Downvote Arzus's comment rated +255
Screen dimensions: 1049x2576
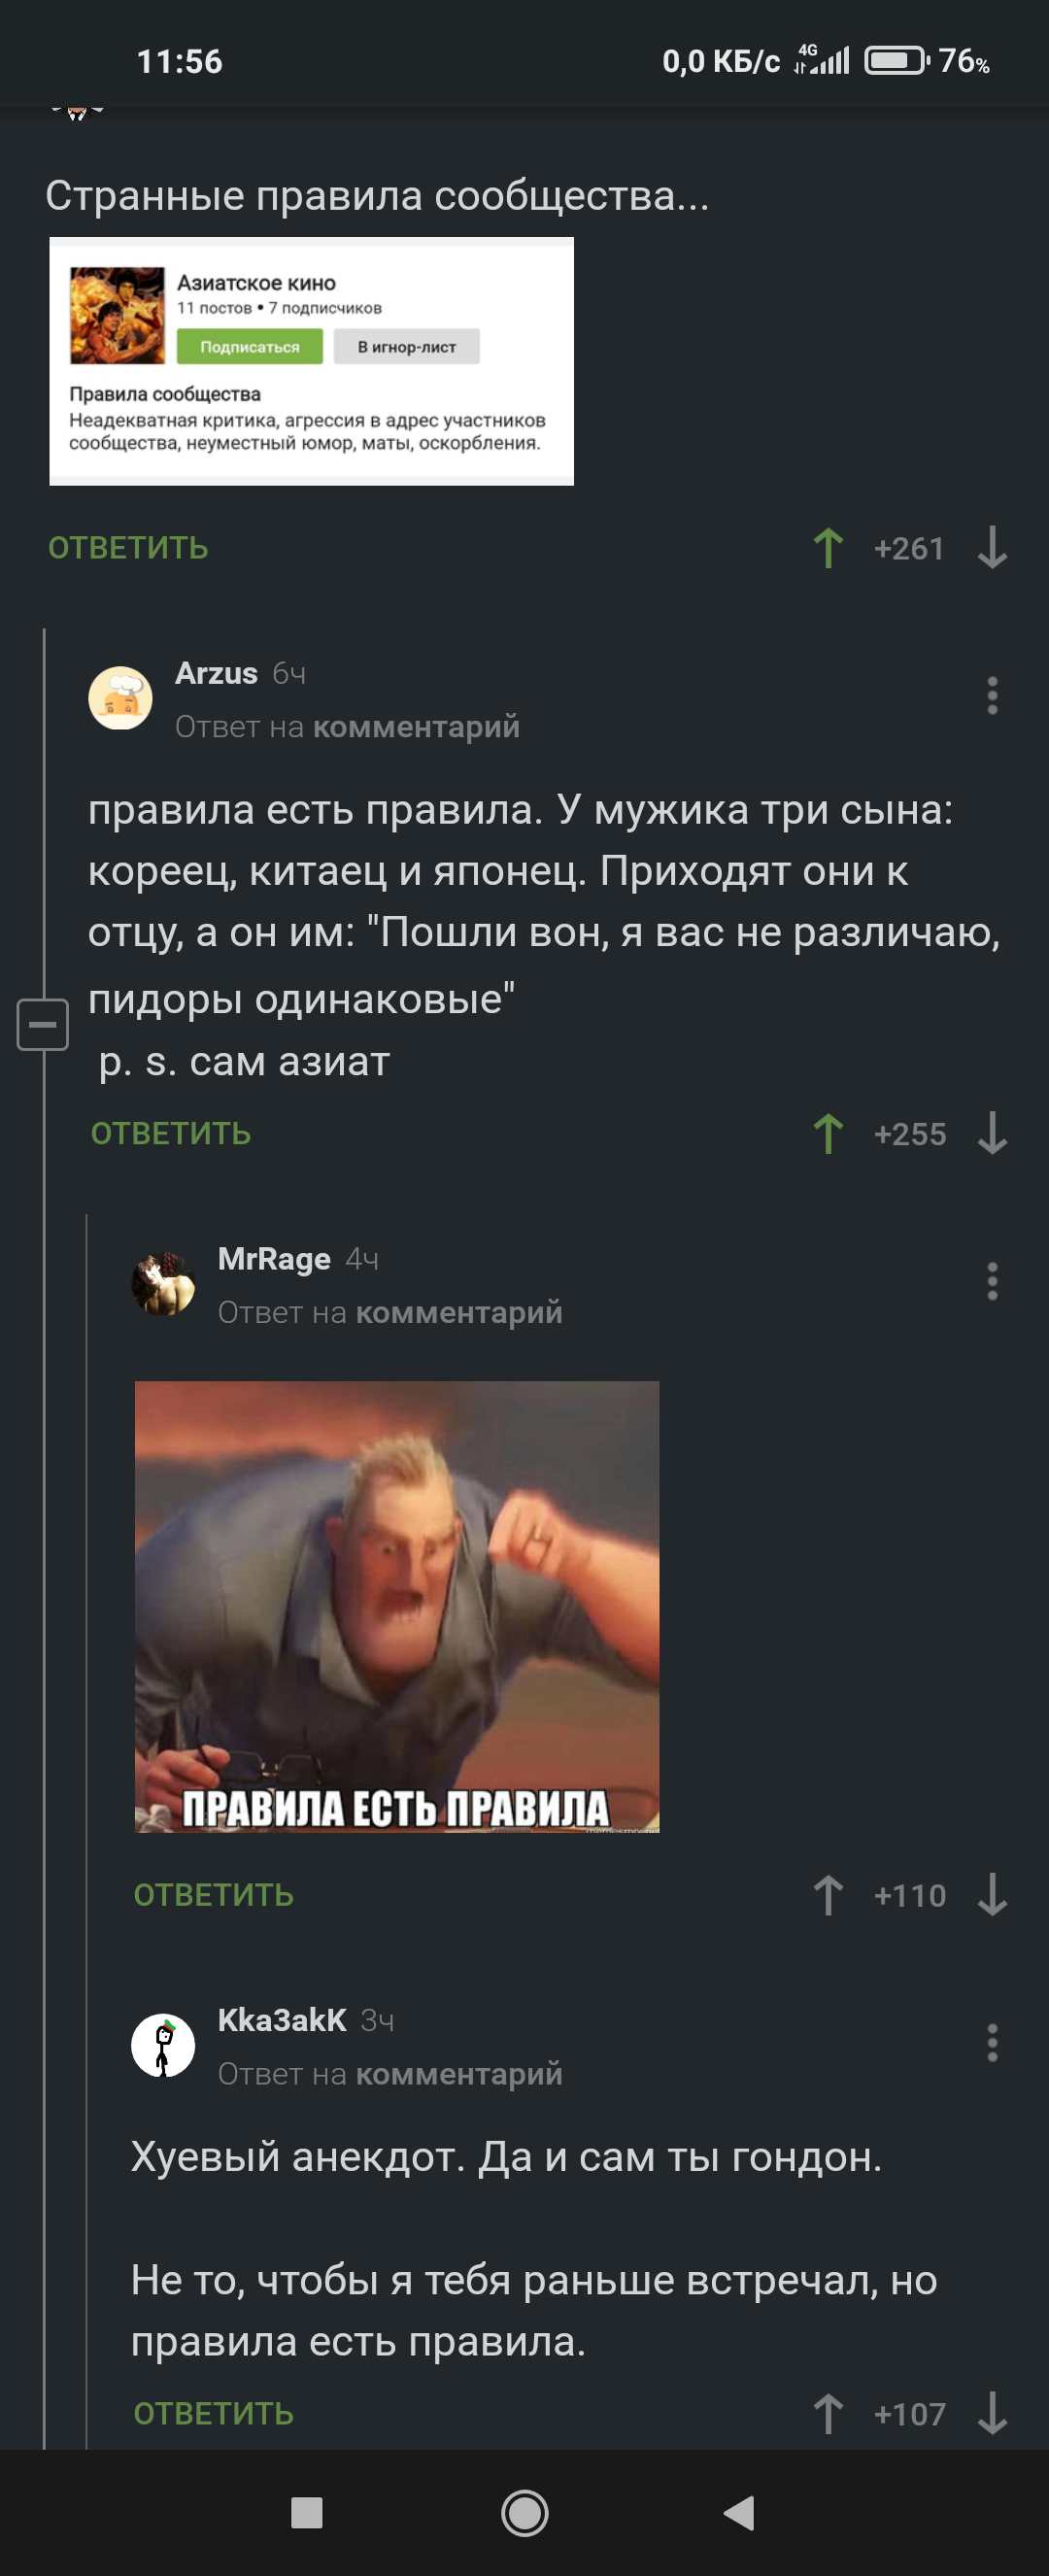click(x=992, y=1134)
